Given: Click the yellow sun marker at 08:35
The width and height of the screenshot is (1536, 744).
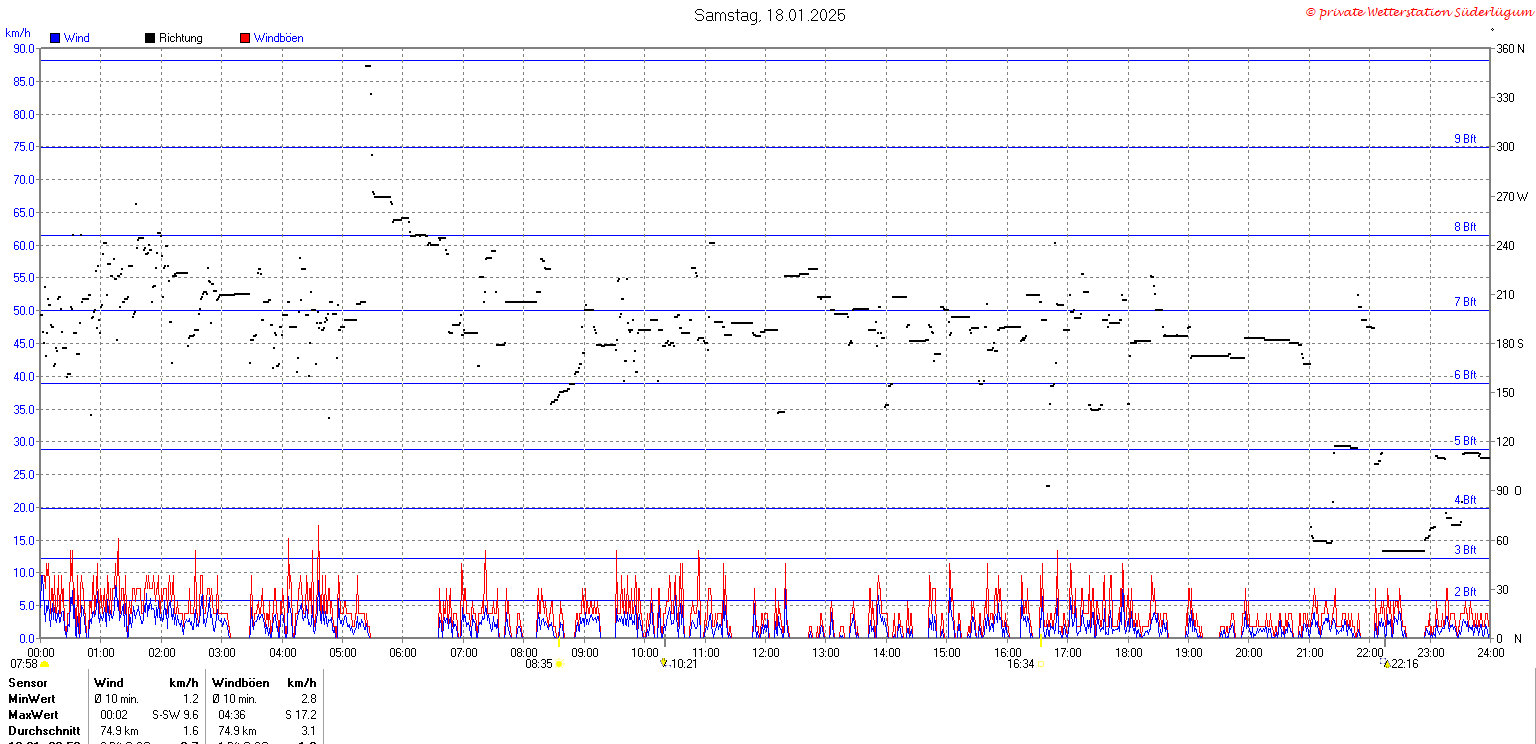Looking at the screenshot, I should point(559,664).
